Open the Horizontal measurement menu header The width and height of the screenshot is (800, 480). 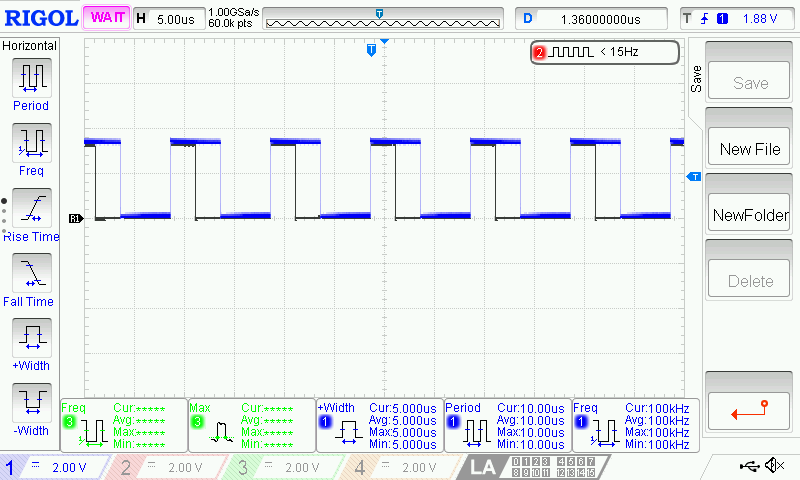click(30, 46)
